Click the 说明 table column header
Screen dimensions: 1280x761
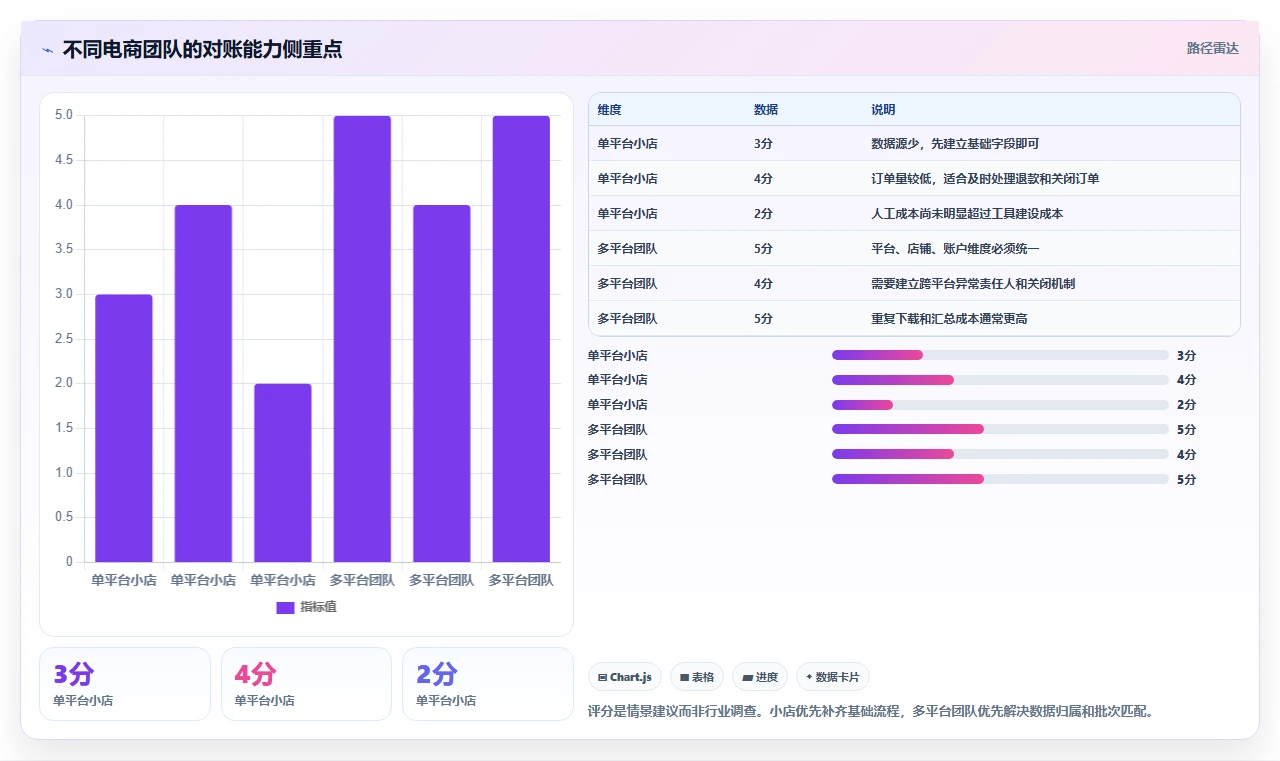pyautogui.click(x=883, y=109)
